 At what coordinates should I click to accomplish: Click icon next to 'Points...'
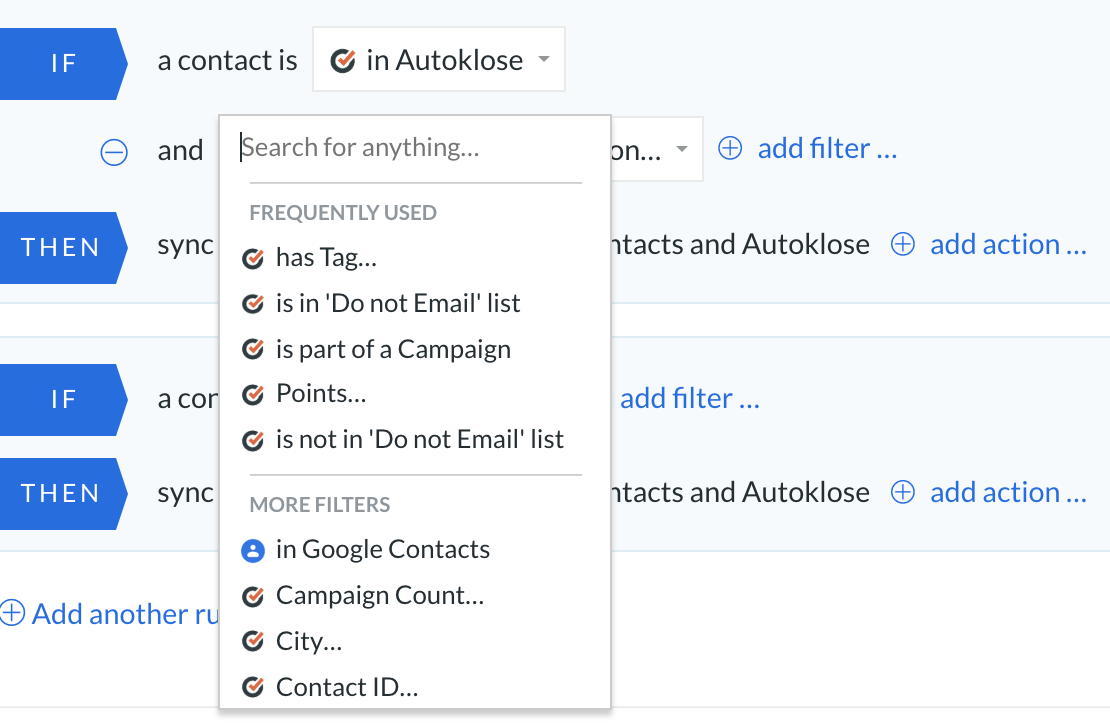253,394
